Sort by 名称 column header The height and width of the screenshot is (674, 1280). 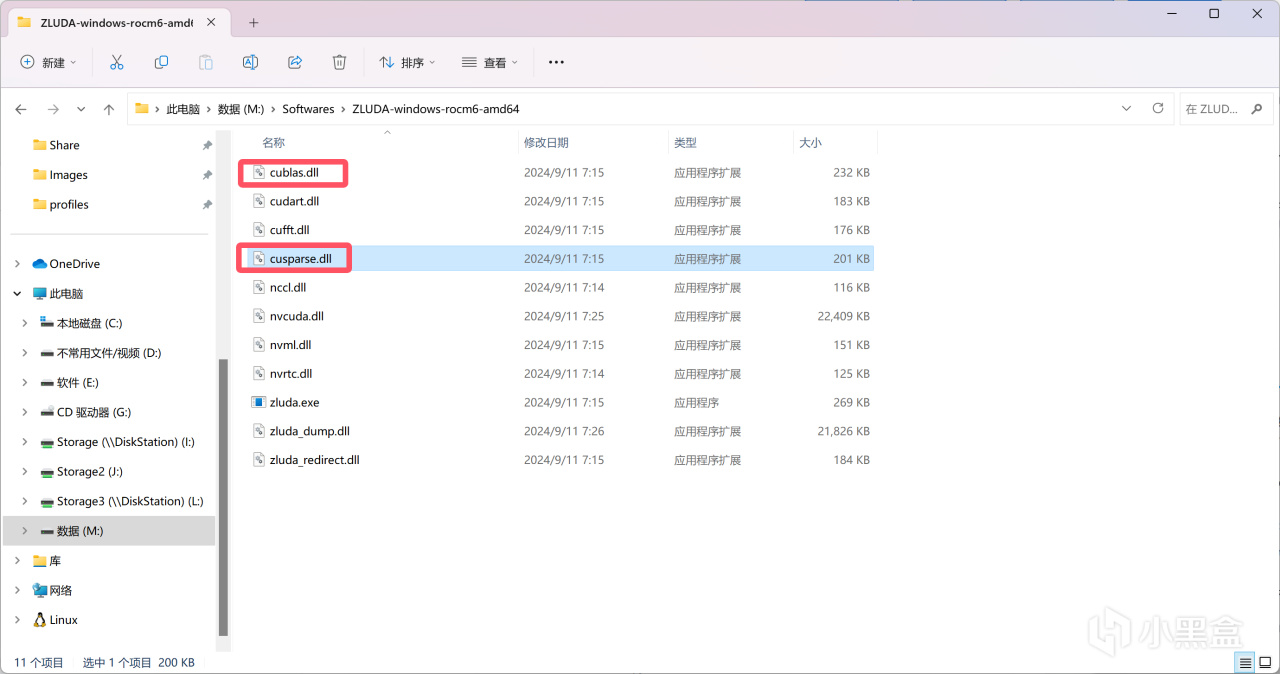[x=273, y=143]
